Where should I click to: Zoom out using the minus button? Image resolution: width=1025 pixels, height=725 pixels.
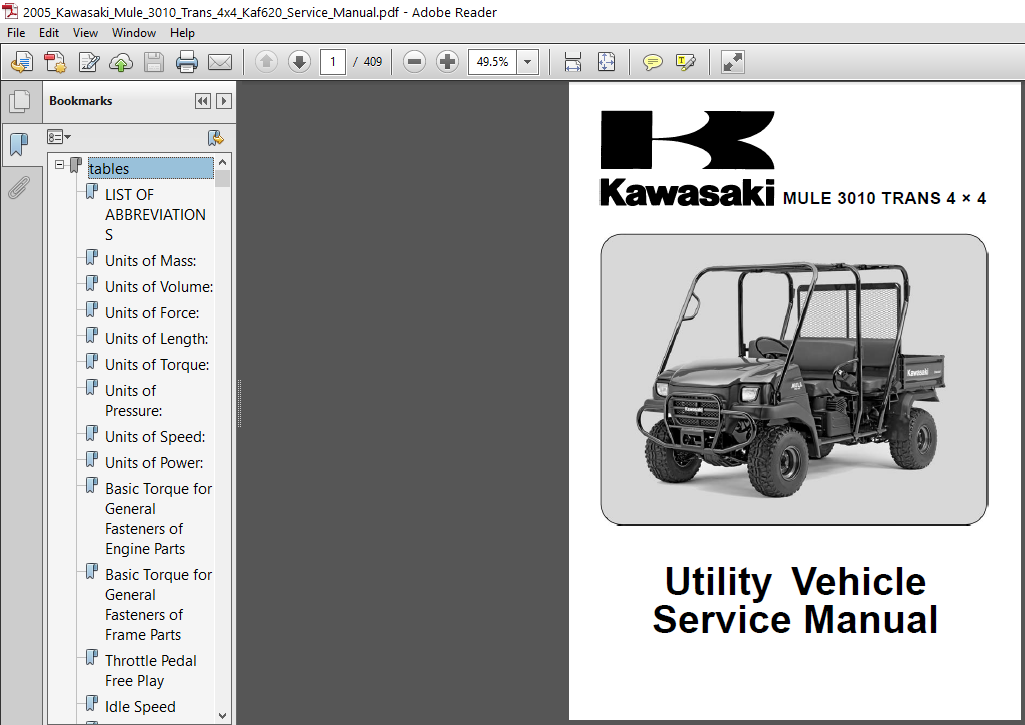click(414, 62)
